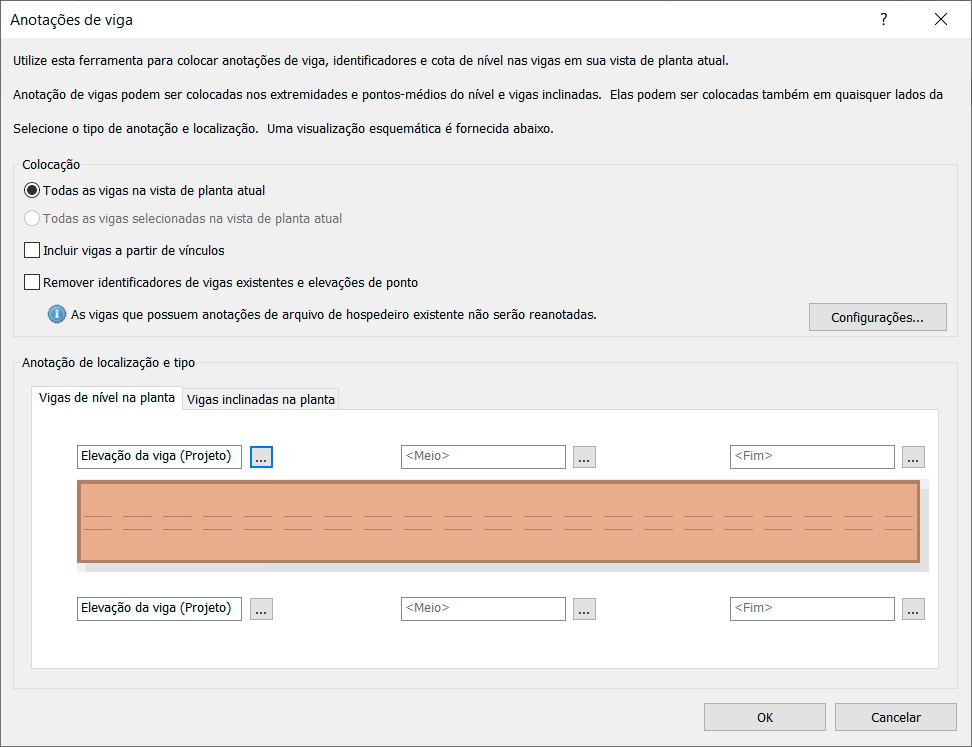Screen dimensions: 972x747
Task: Select 'Todas as vigas na vista de planta atual'
Action: [x=33, y=190]
